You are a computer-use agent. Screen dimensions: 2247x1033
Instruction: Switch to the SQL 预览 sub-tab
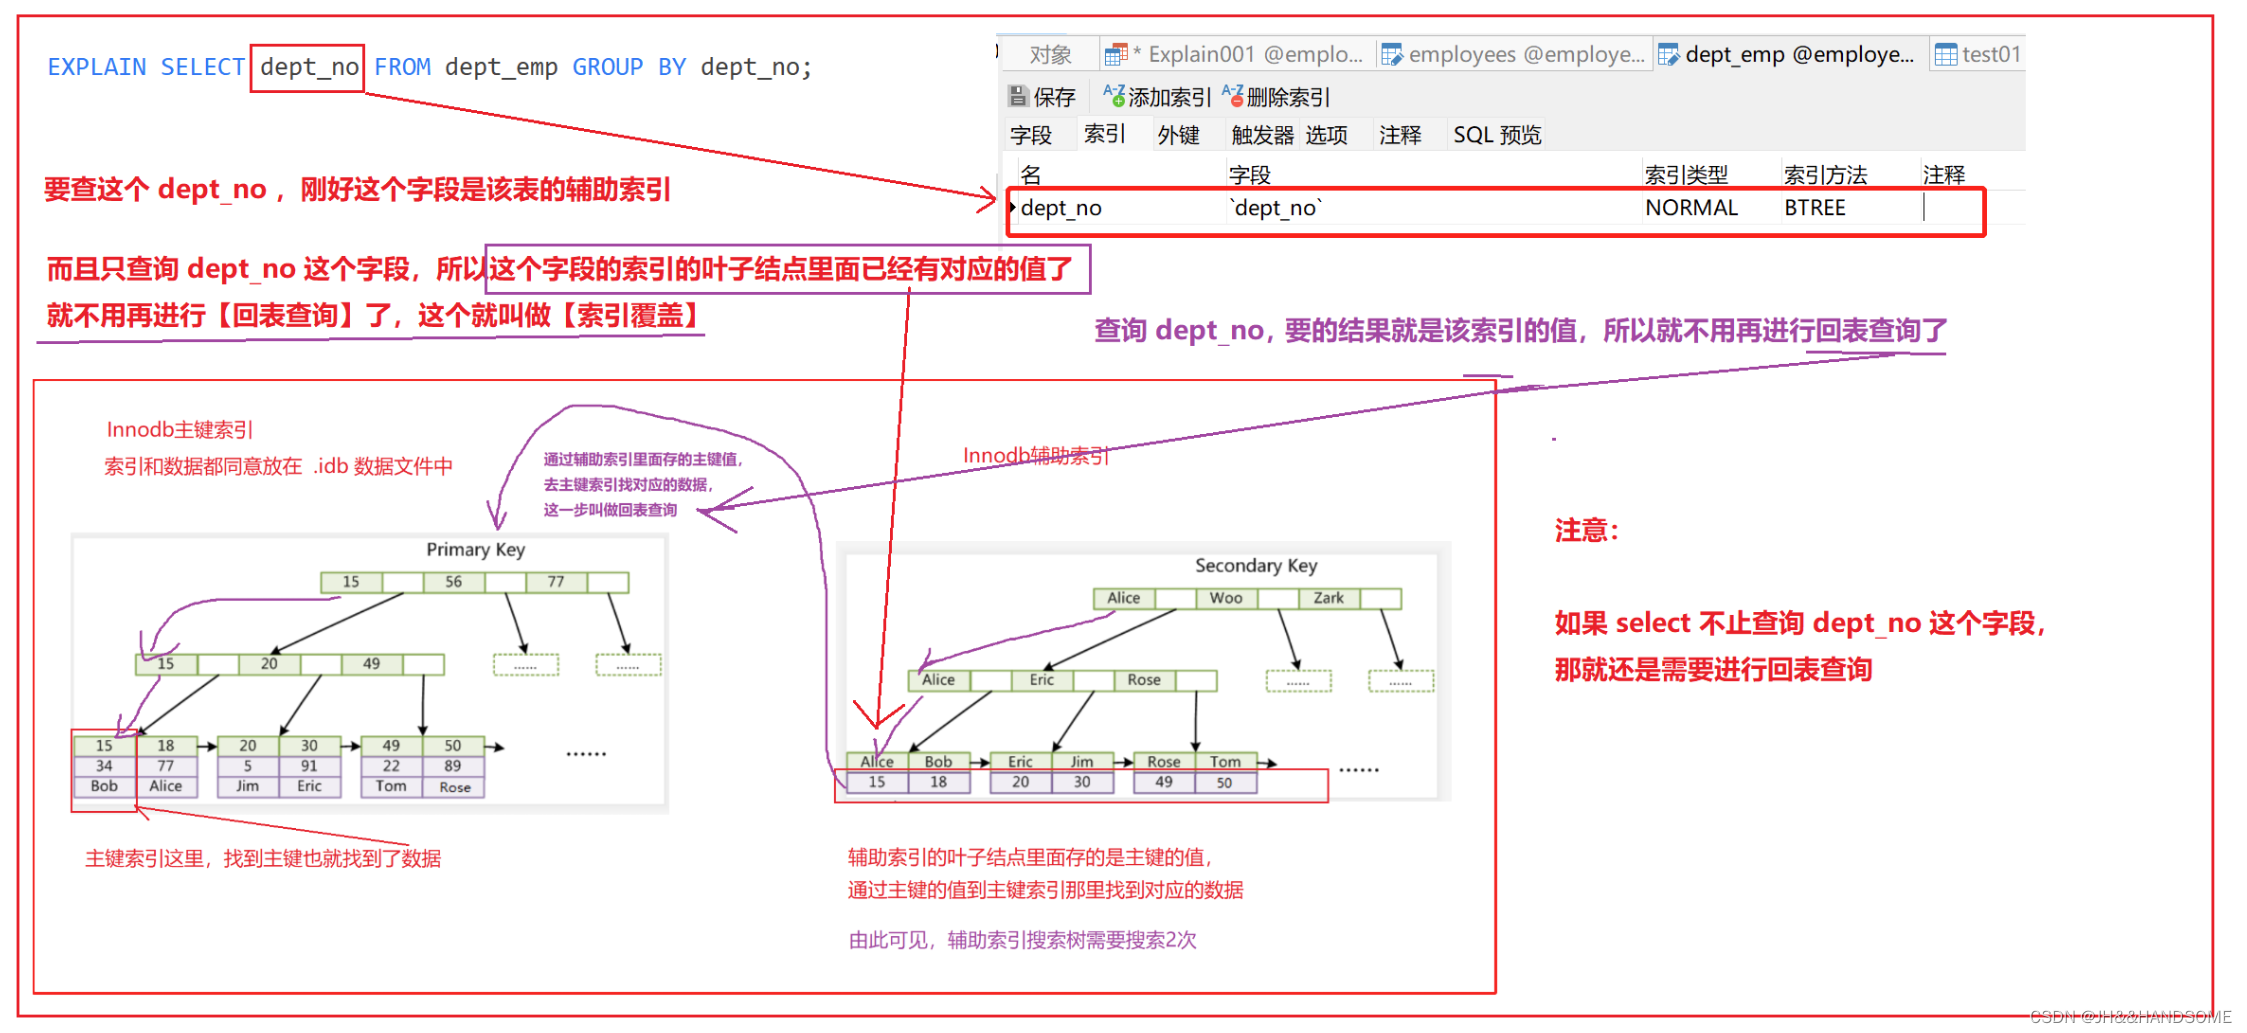1497,134
